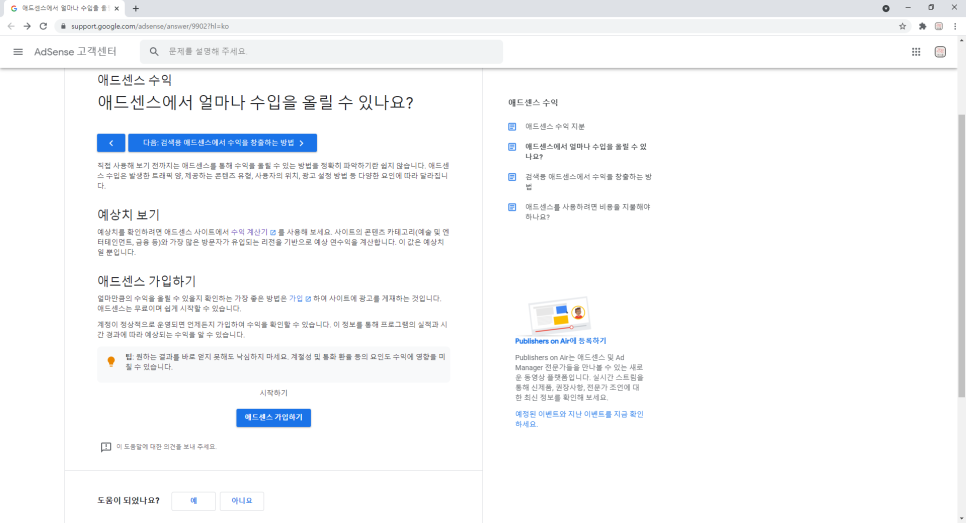The image size is (966, 523).
Task: Click the lightbulb tip icon
Action: tap(111, 362)
